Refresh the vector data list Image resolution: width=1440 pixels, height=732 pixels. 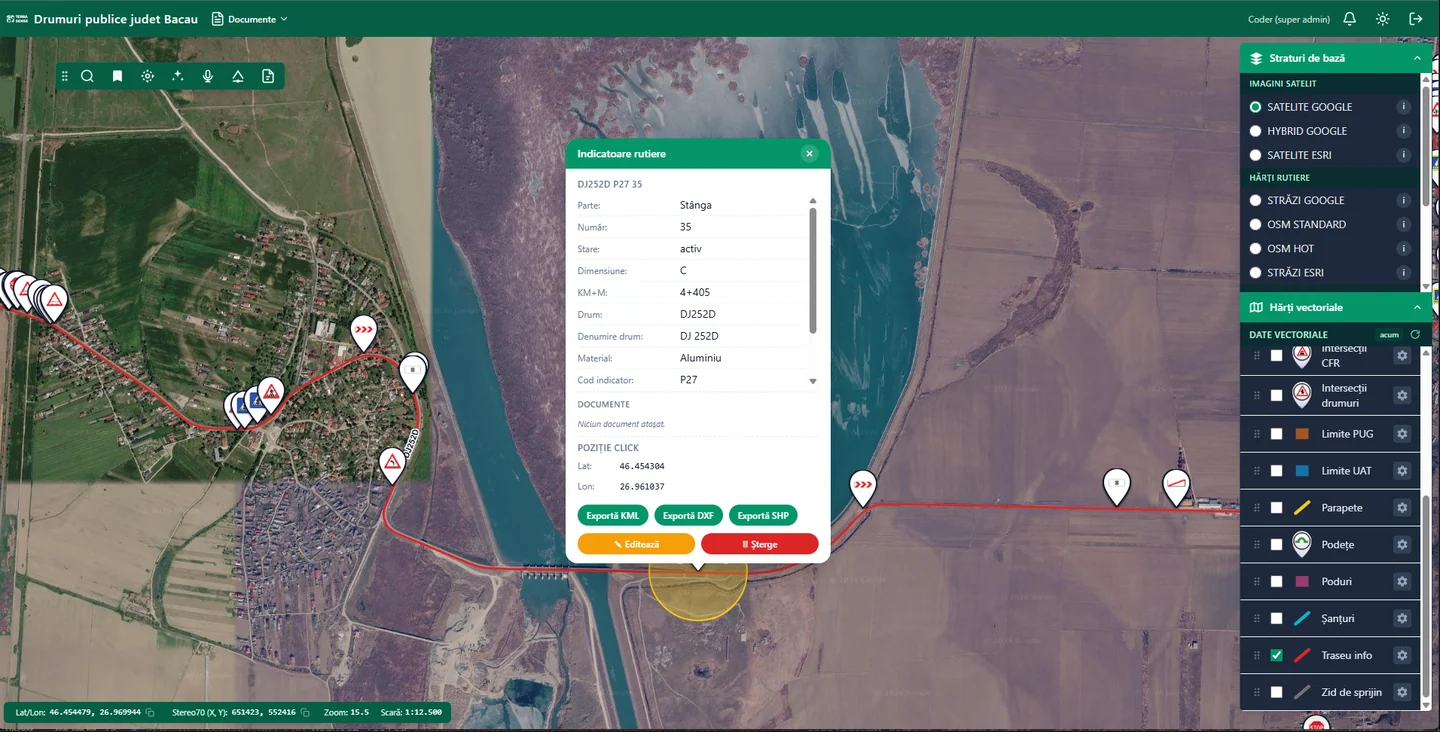pyautogui.click(x=1415, y=334)
